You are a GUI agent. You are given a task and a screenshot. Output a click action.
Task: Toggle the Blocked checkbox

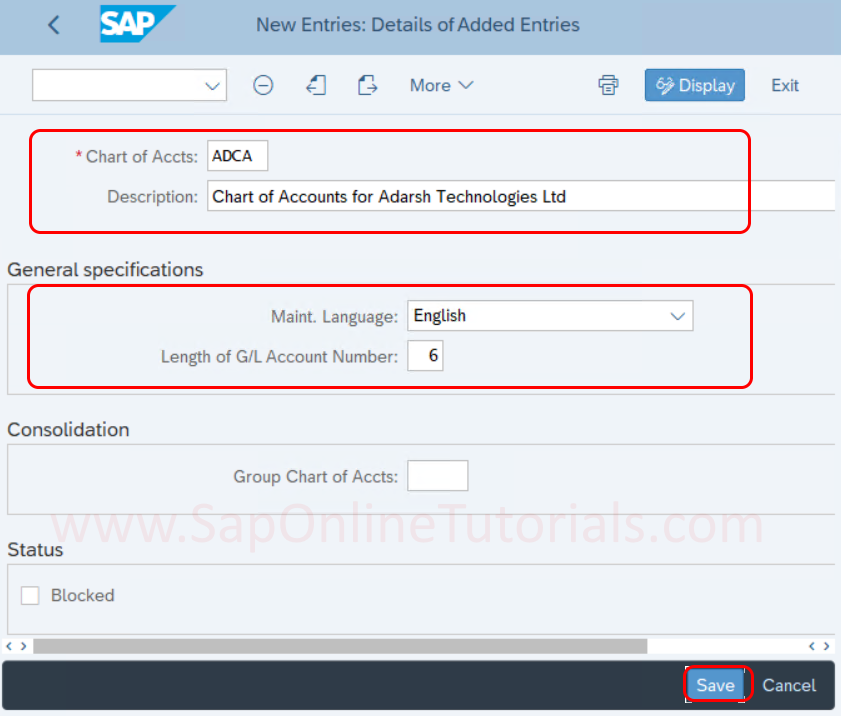coord(30,595)
